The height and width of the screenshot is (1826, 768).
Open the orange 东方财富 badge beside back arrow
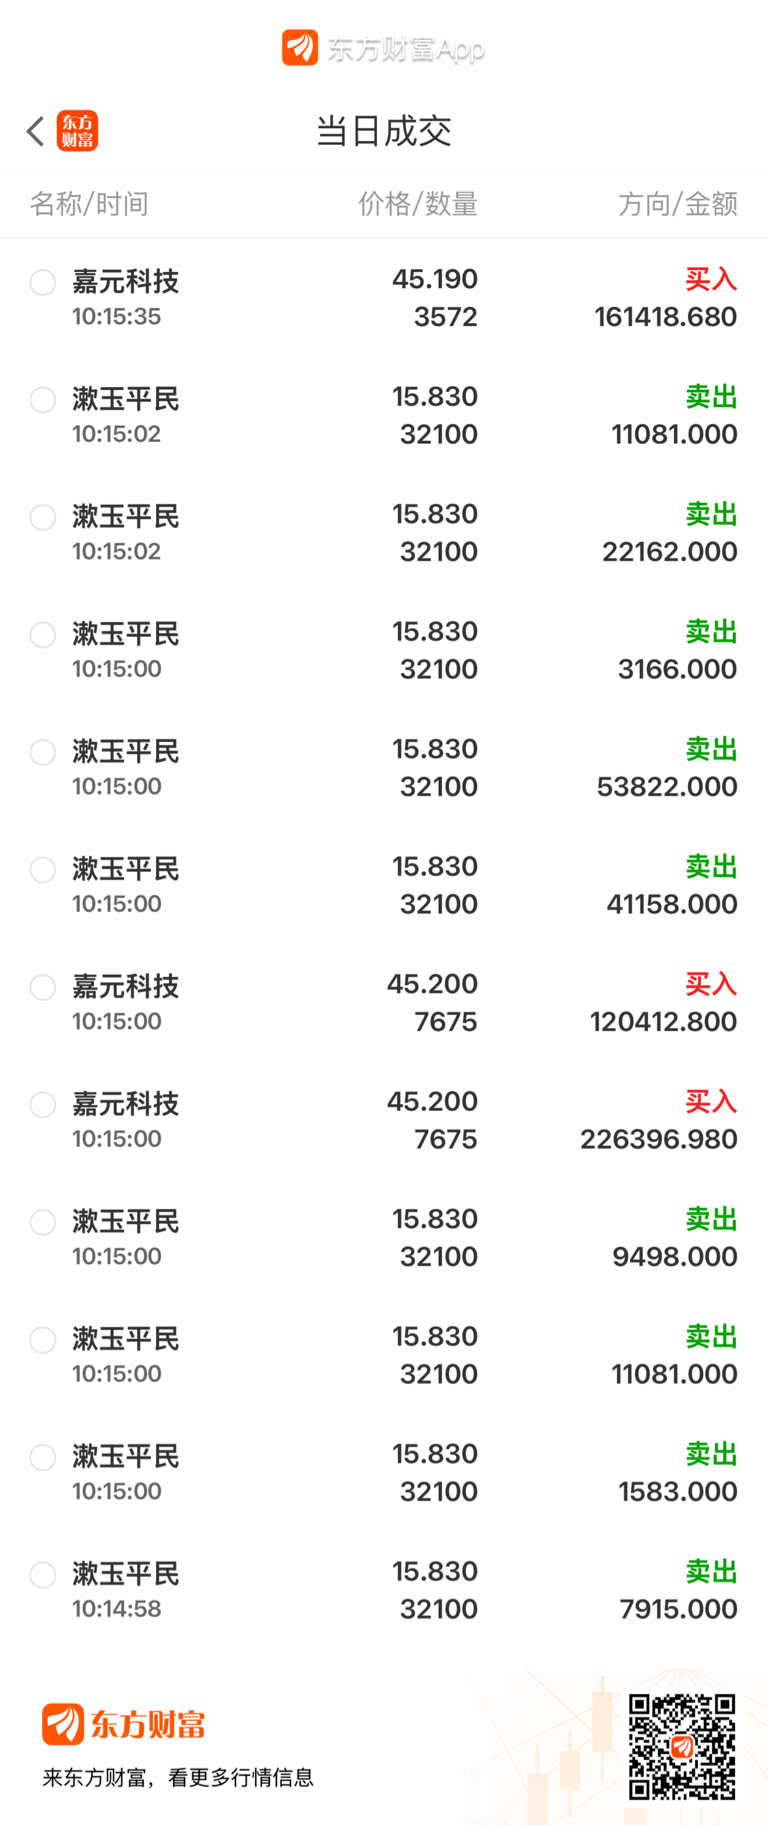click(x=77, y=131)
